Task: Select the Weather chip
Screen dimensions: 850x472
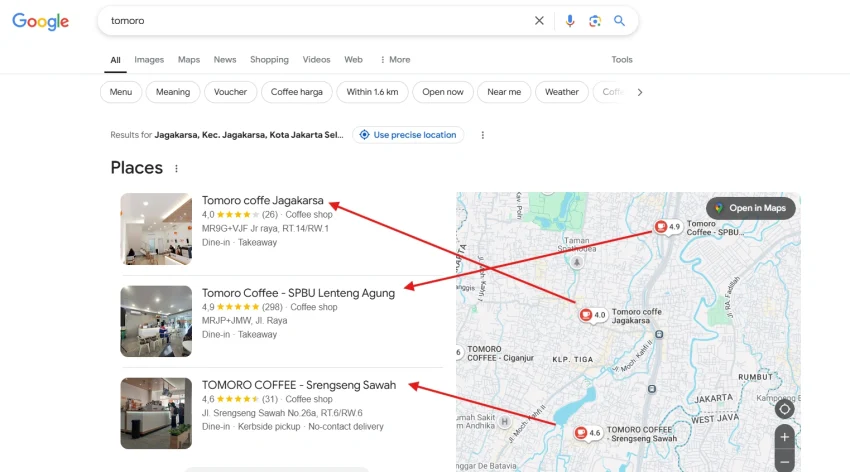Action: click(x=562, y=92)
